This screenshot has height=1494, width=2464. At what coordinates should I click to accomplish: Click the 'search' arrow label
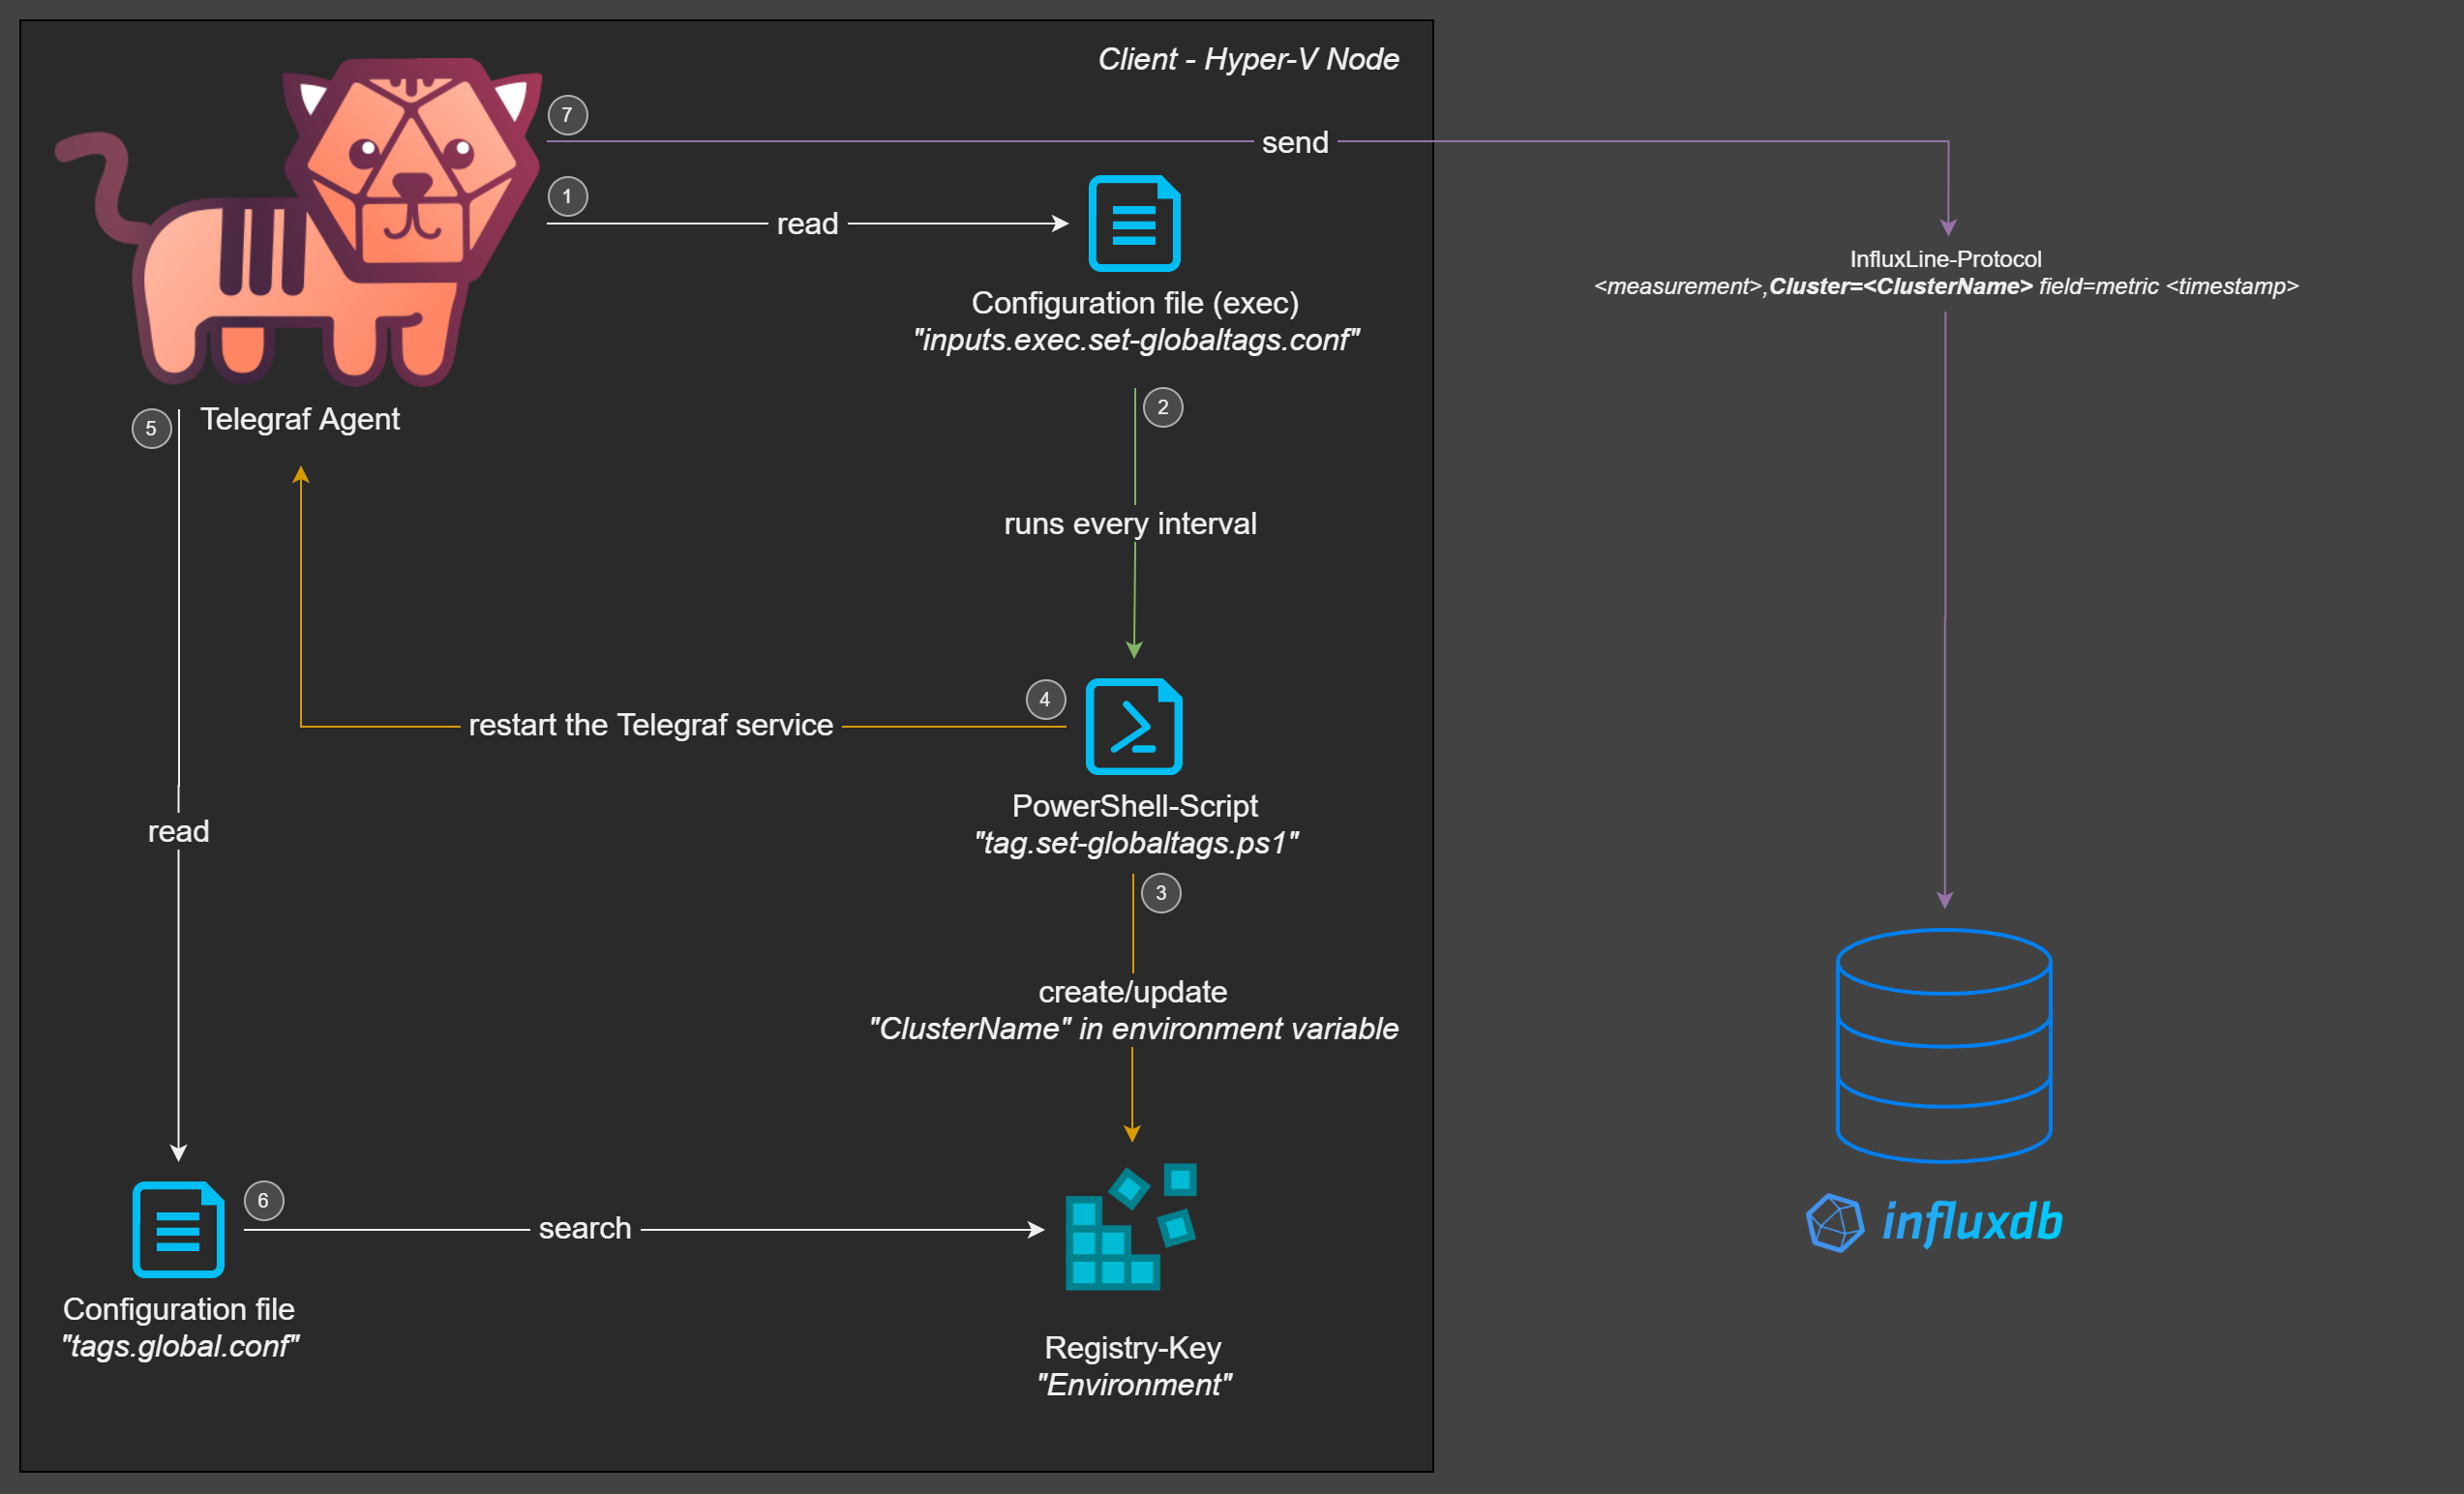pos(585,1228)
